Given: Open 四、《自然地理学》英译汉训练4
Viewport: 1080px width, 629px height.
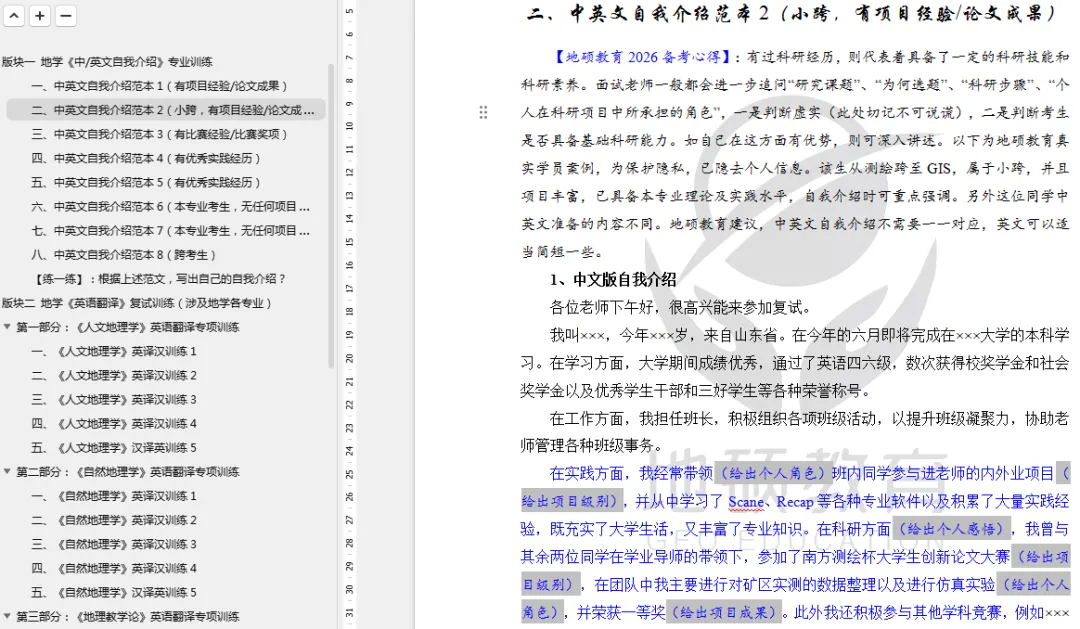Looking at the screenshot, I should 114,568.
